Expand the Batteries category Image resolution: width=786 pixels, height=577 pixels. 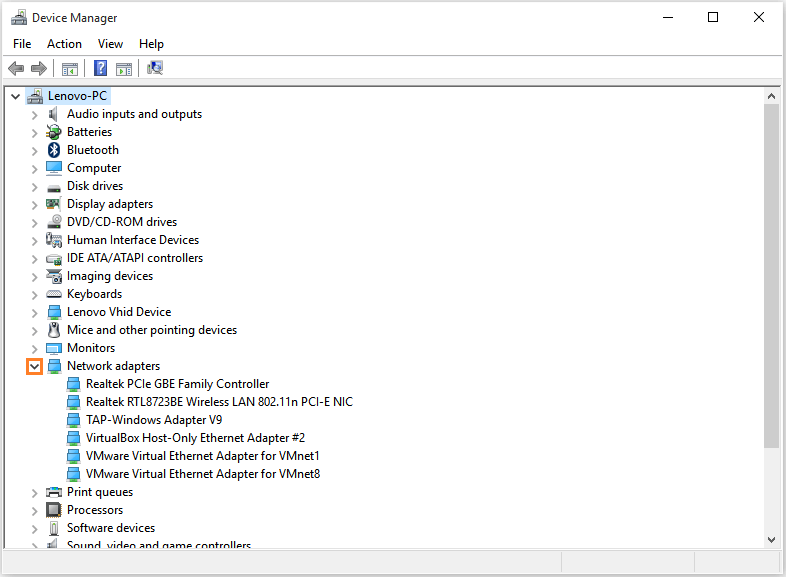coord(34,132)
